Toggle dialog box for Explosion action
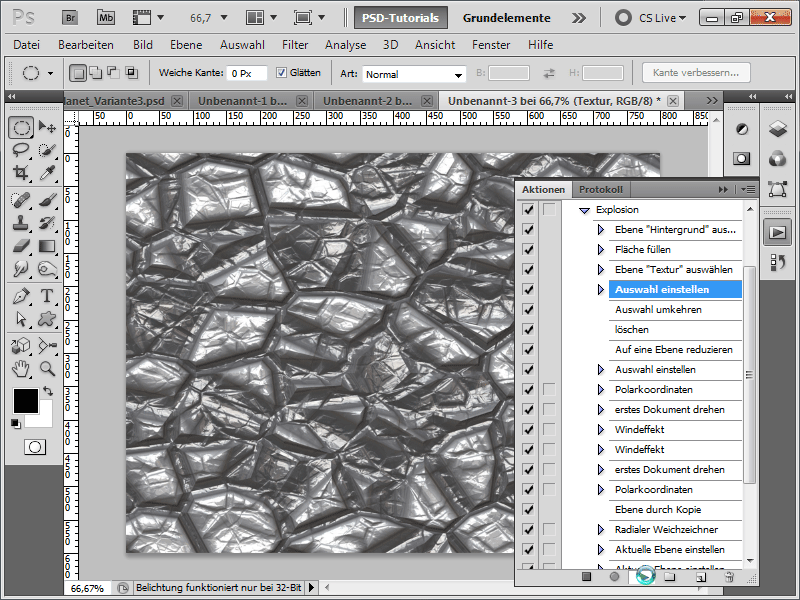This screenshot has width=800, height=600. tap(549, 210)
